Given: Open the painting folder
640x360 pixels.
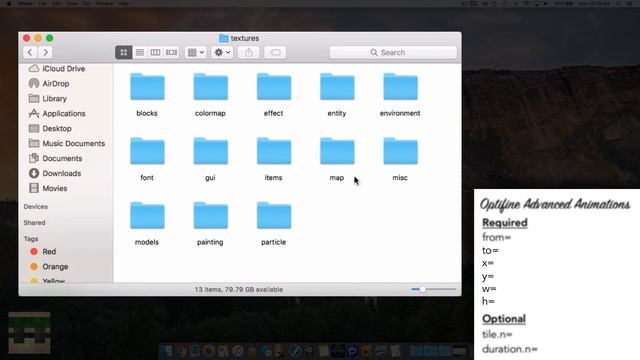Looking at the screenshot, I should [x=210, y=216].
